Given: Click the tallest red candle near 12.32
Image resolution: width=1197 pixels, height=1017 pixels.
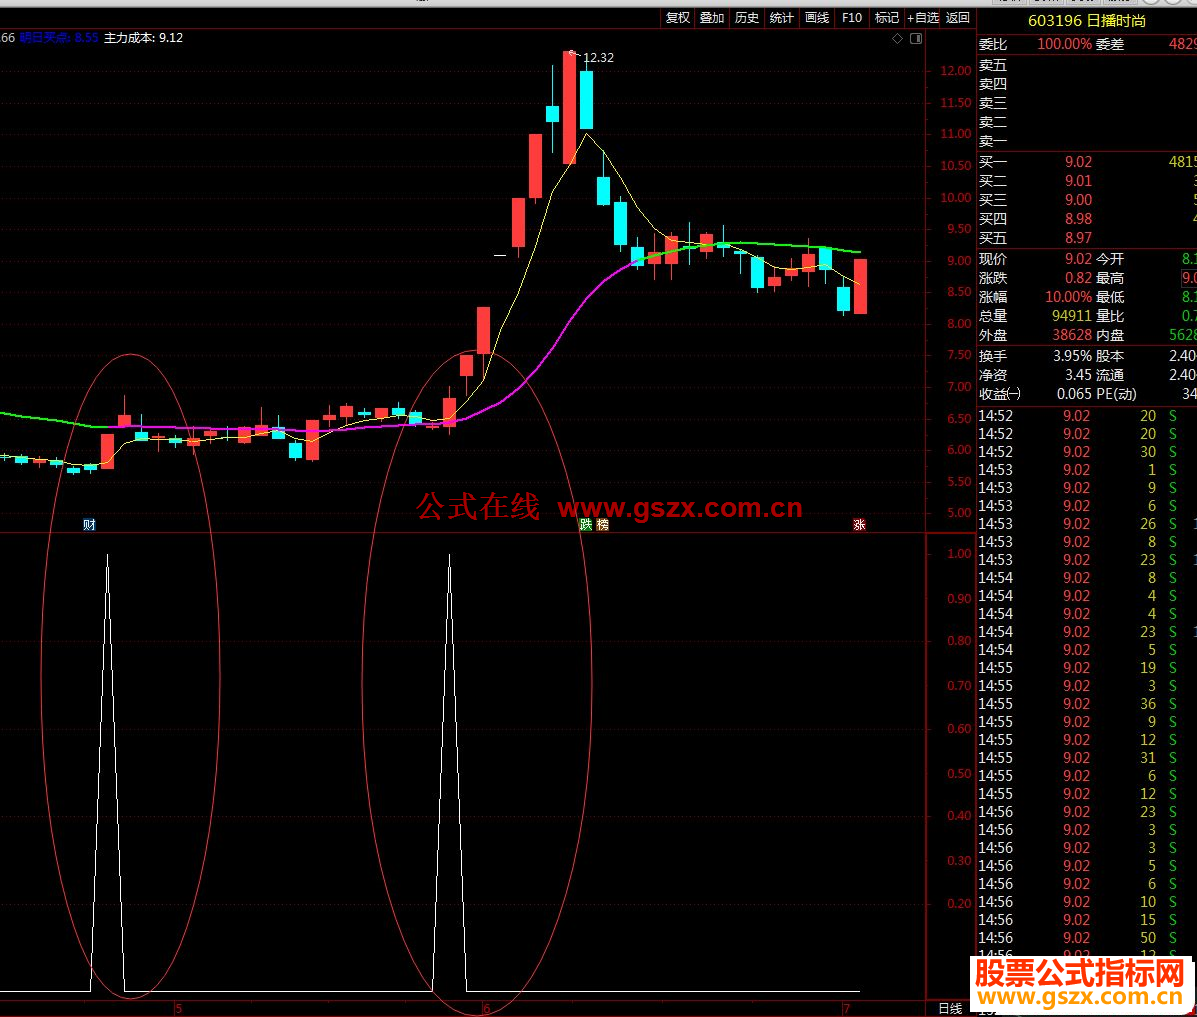Looking at the screenshot, I should point(569,108).
